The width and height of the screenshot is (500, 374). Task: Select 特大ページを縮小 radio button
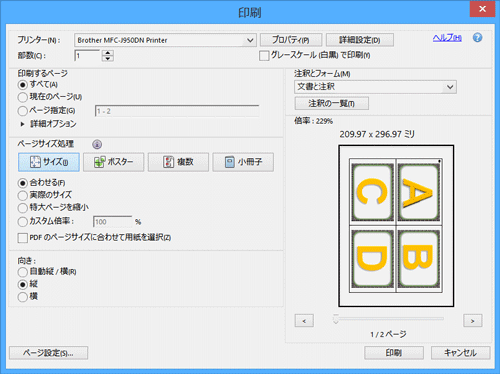pos(22,208)
